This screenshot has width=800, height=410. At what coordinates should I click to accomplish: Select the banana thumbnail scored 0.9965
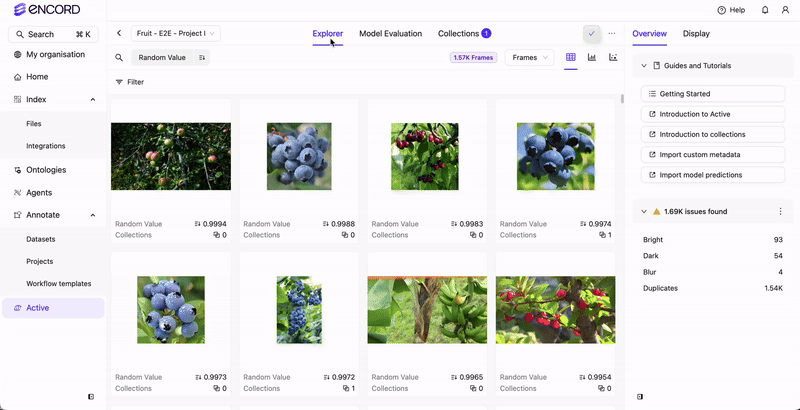pyautogui.click(x=428, y=310)
